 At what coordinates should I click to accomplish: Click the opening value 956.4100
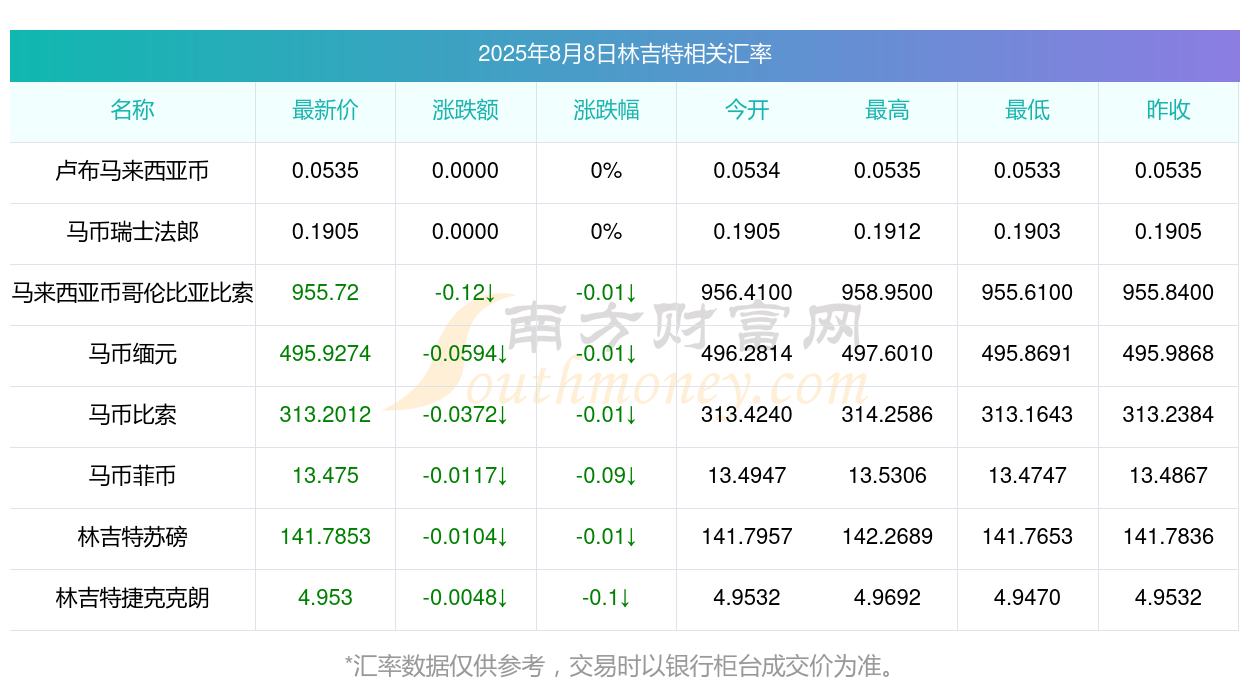point(747,293)
